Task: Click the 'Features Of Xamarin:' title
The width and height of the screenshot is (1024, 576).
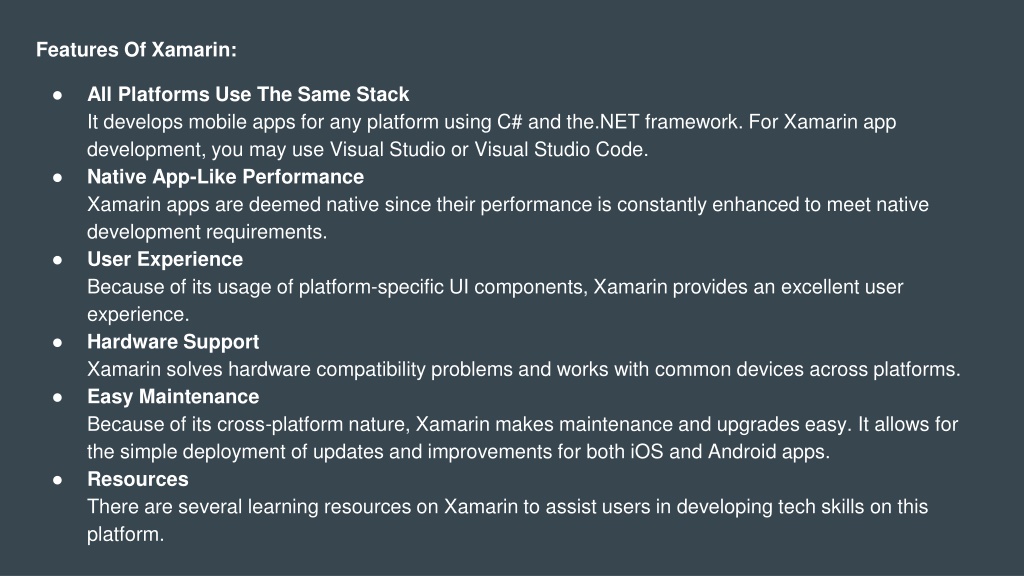Action: [x=136, y=50]
